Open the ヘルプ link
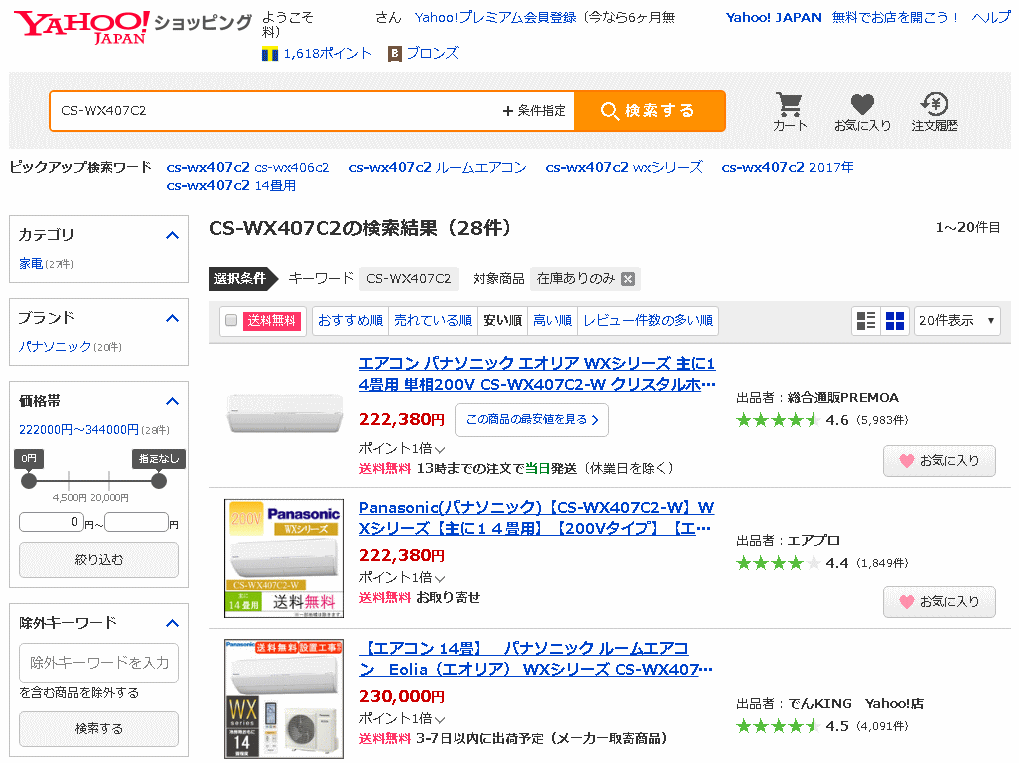 pos(990,18)
